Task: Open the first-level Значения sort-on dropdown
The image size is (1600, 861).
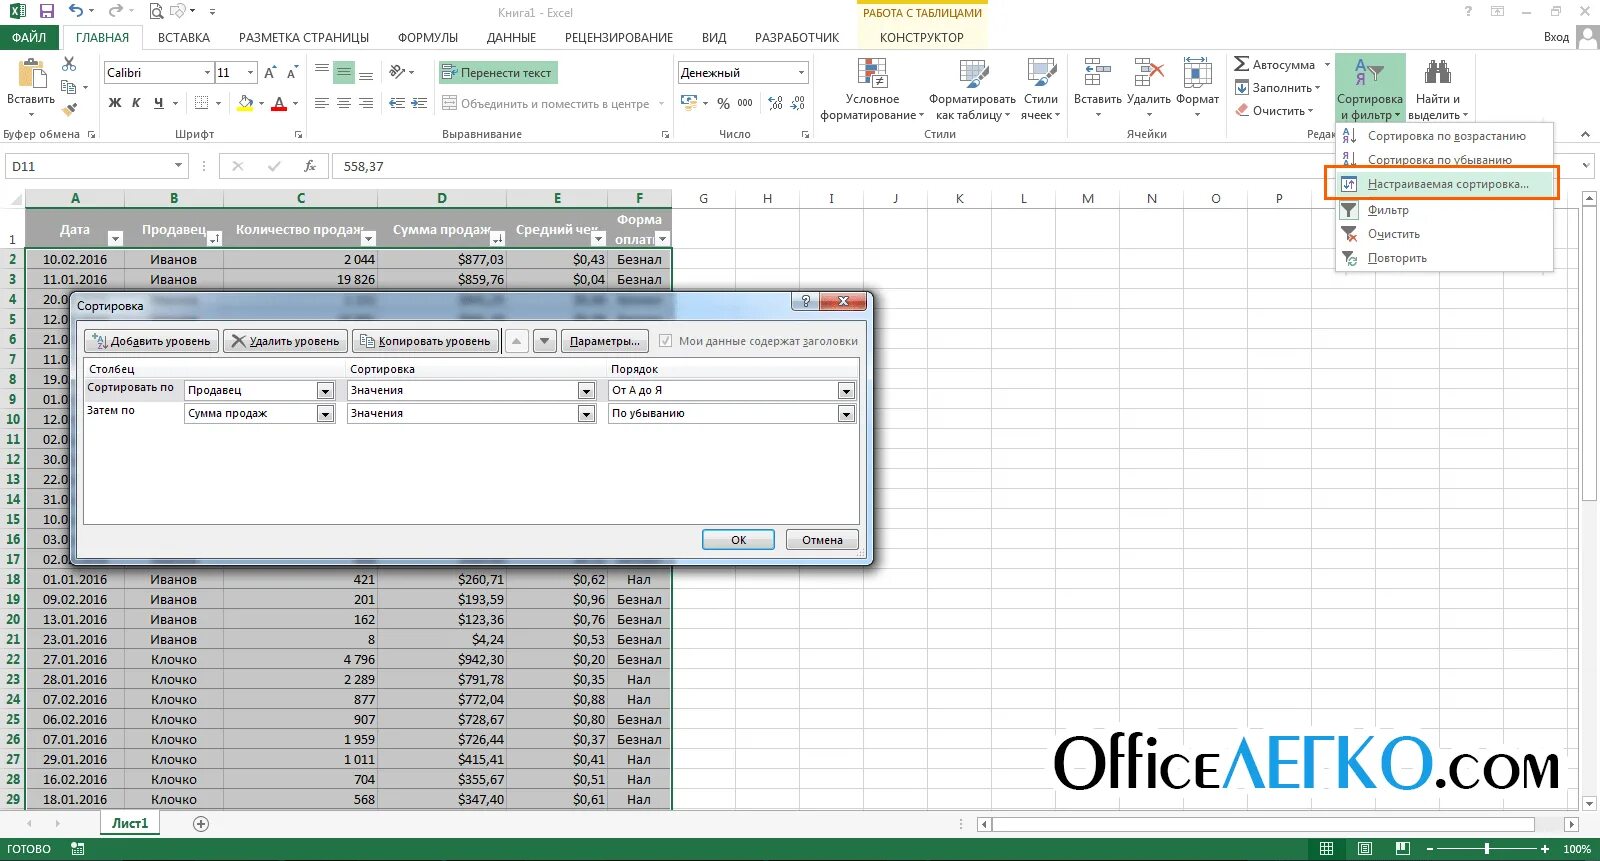Action: point(587,390)
